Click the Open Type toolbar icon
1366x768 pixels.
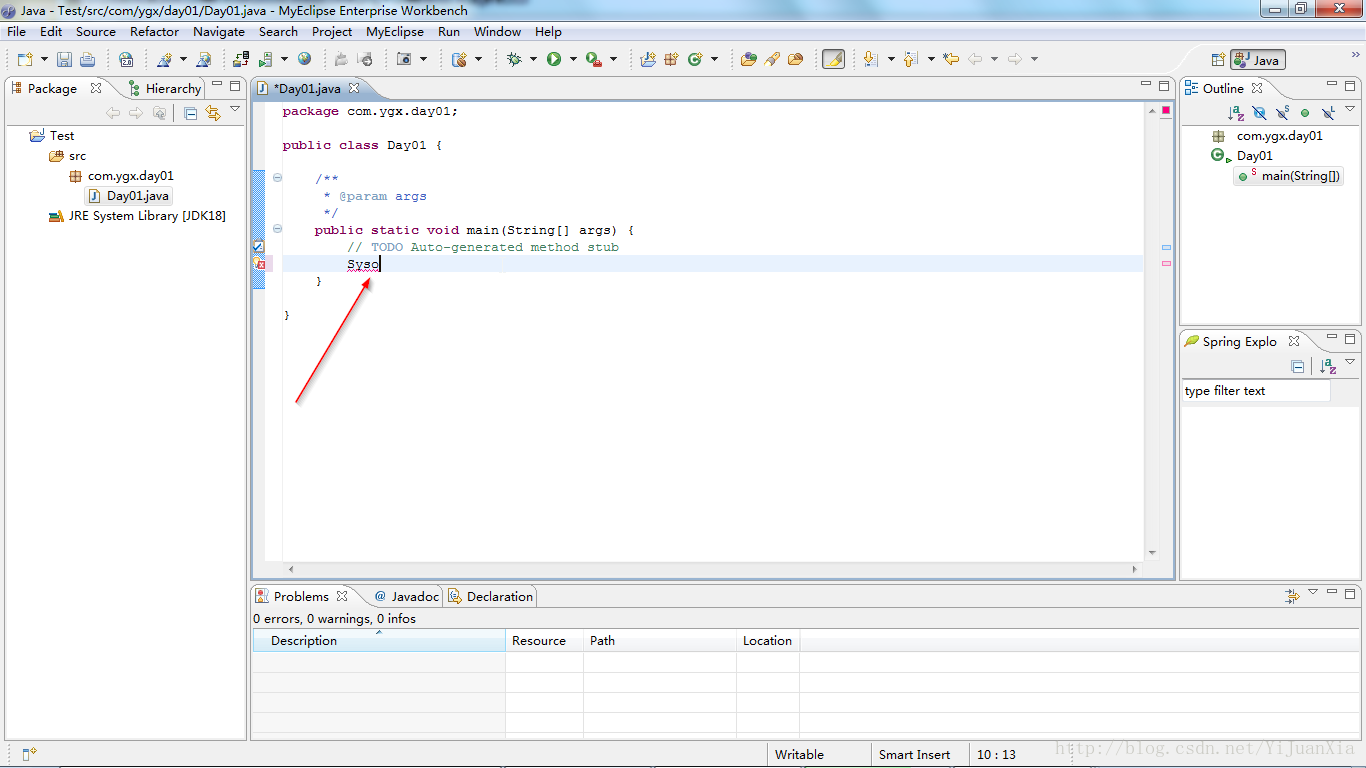tap(748, 59)
